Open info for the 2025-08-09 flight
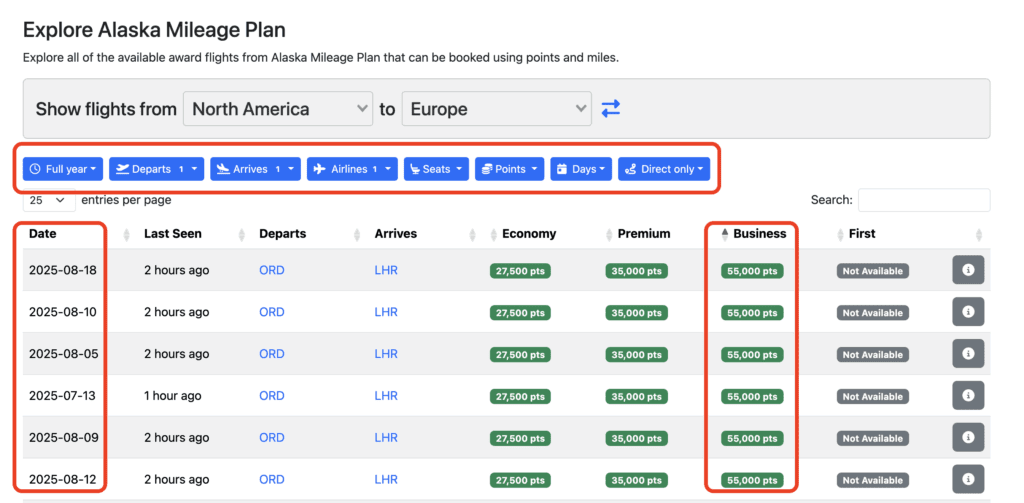This screenshot has width=1024, height=503. [x=968, y=437]
